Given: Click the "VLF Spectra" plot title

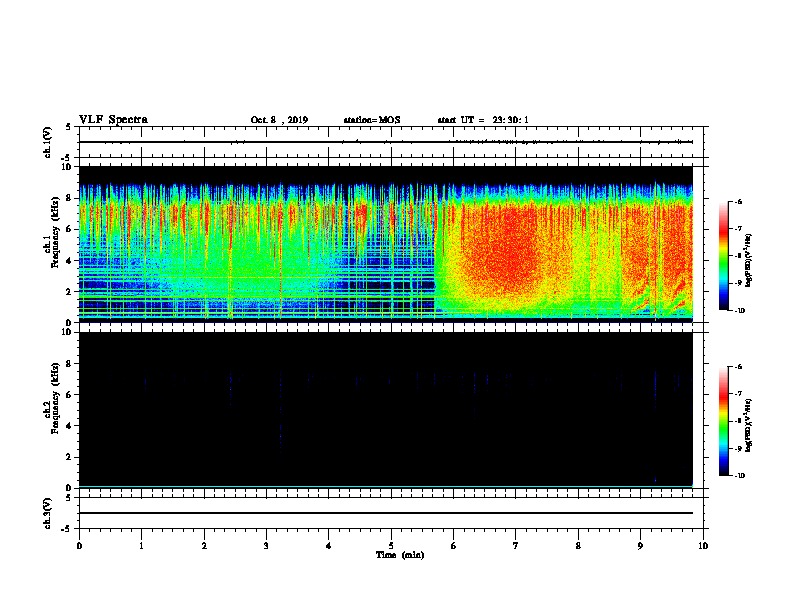Looking at the screenshot, I should (x=113, y=120).
